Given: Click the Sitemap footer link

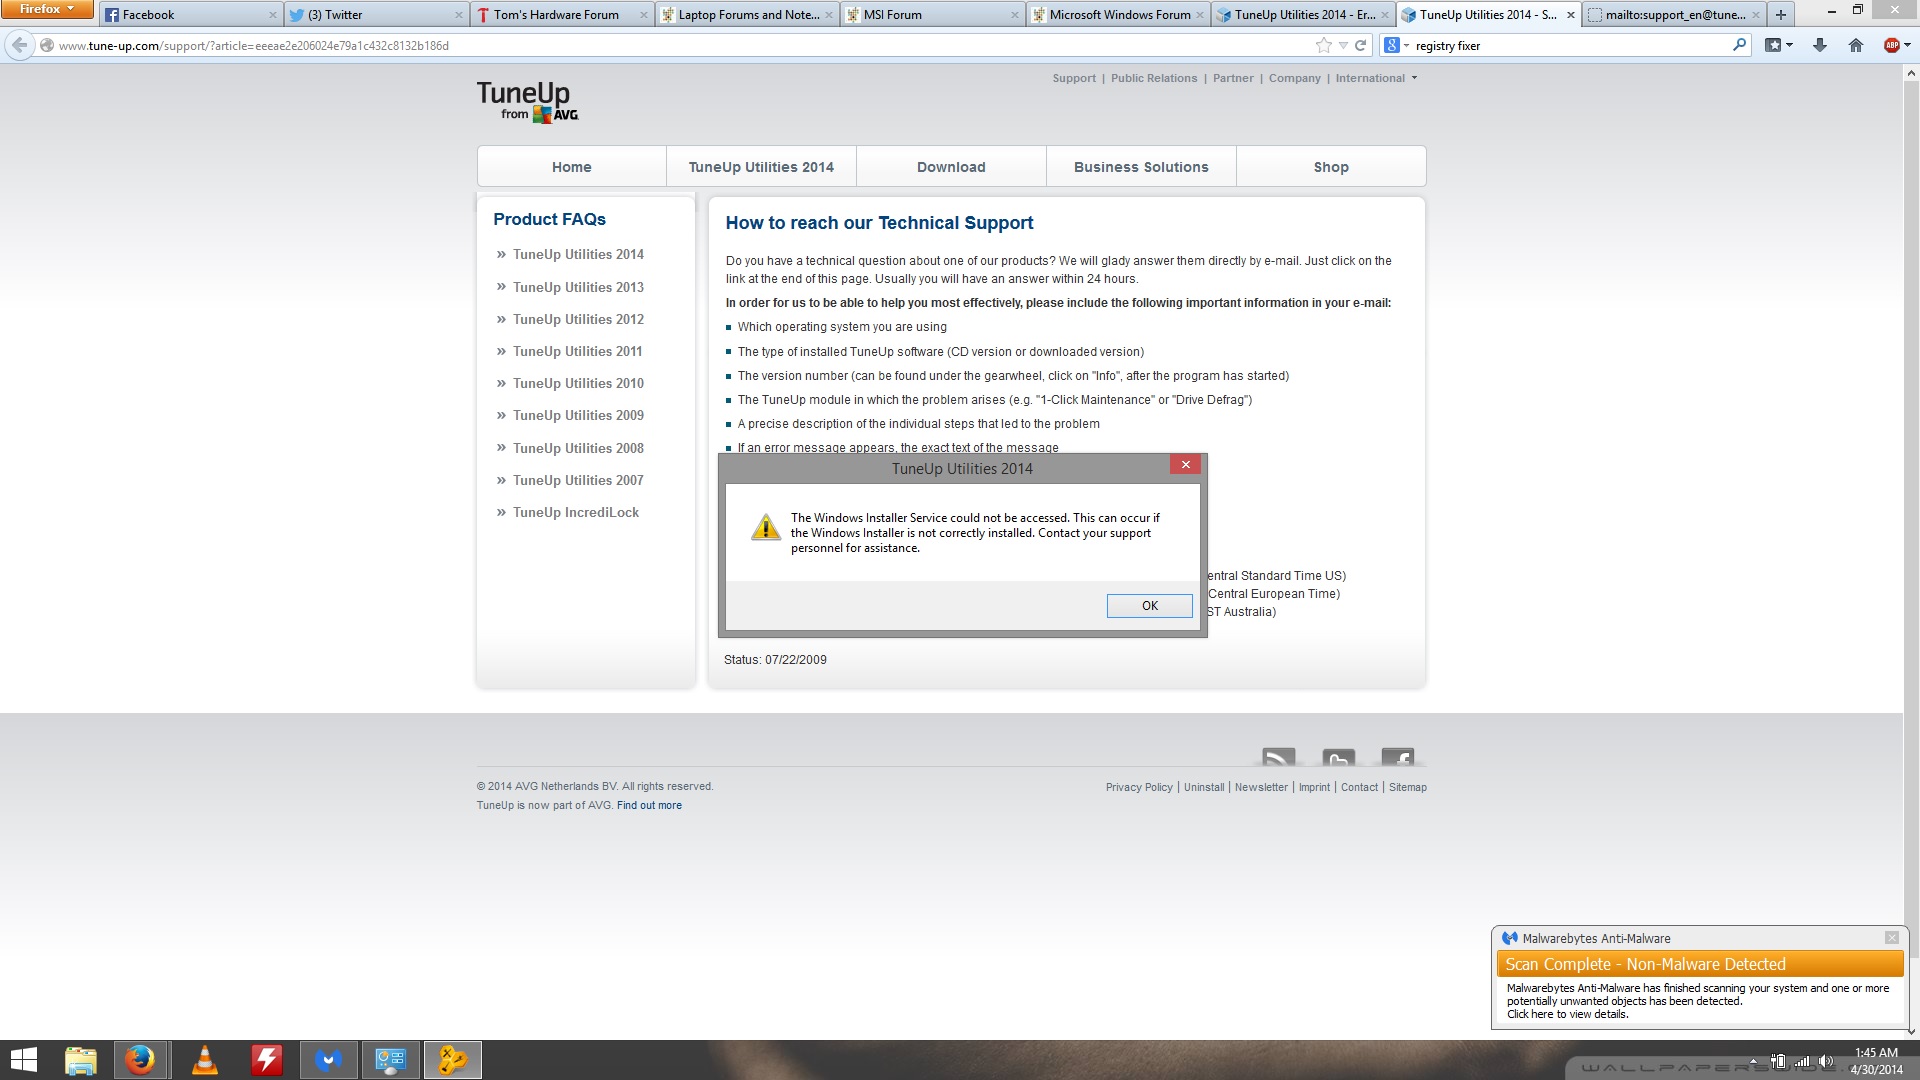Looking at the screenshot, I should click(x=1407, y=787).
